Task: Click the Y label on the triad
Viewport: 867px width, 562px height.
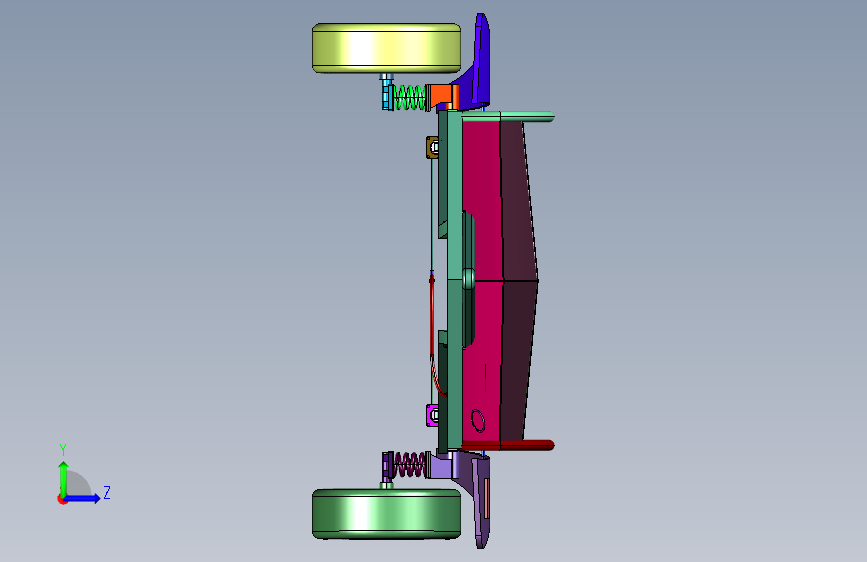Action: point(63,450)
